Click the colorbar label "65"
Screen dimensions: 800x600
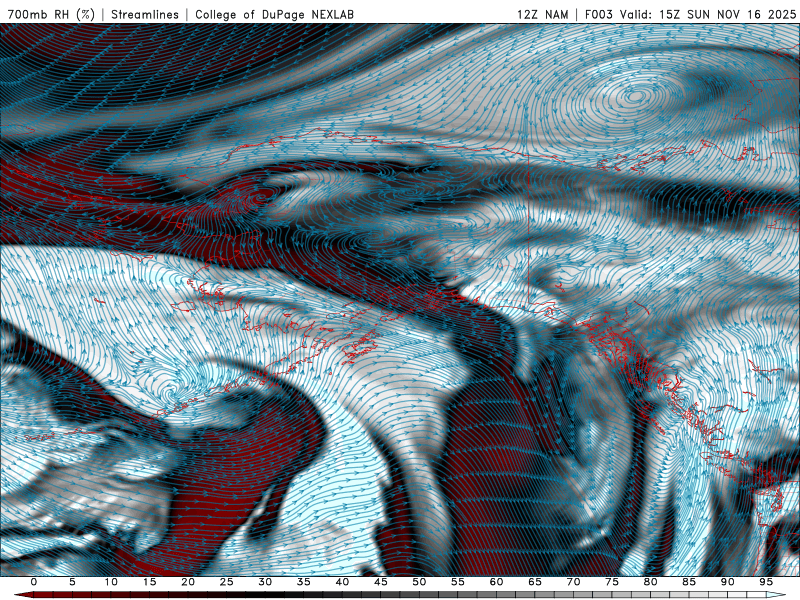[x=535, y=582]
